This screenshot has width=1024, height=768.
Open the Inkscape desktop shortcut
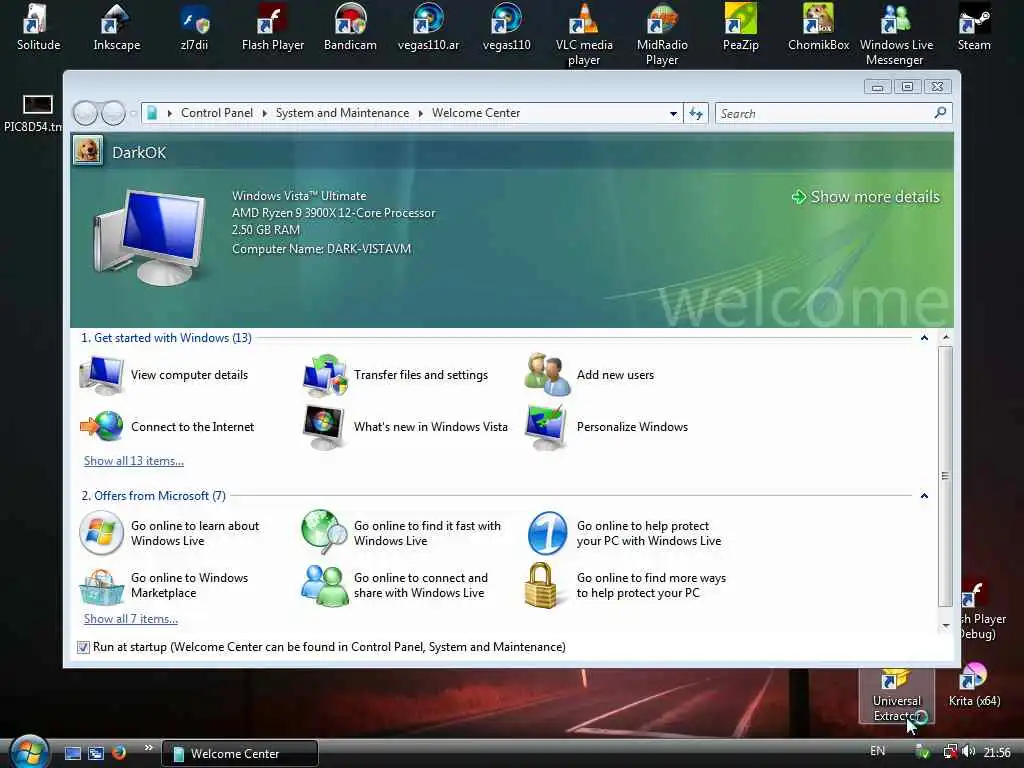[116, 27]
